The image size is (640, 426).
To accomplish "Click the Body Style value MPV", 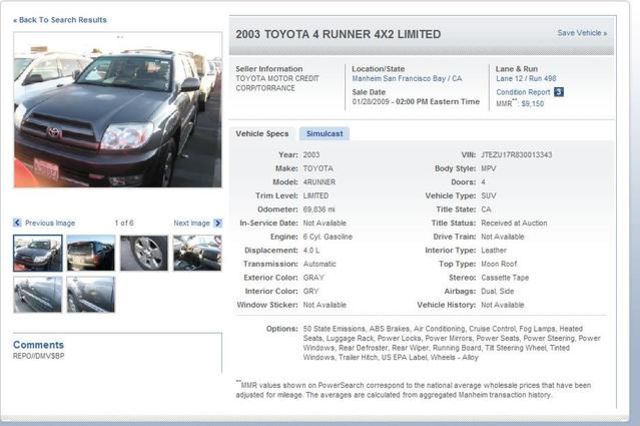I will [x=489, y=169].
